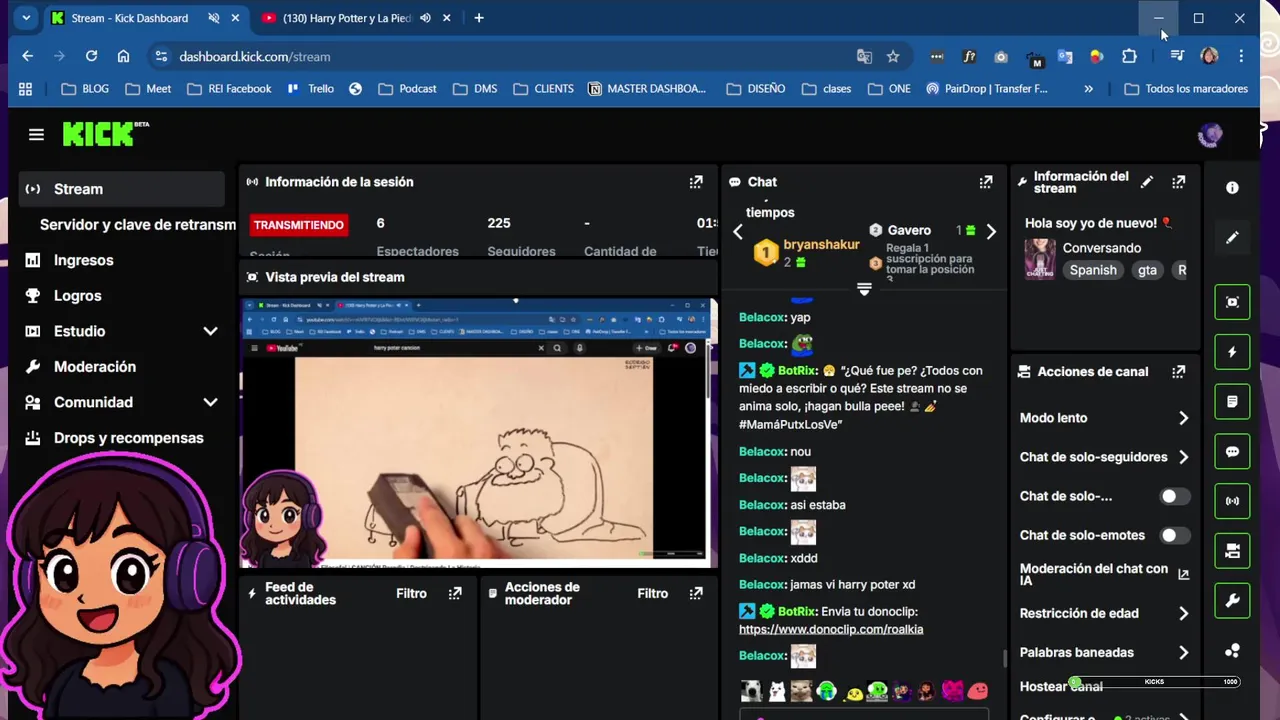Click the chat panel scrollbar
The image size is (1280, 720).
[1005, 660]
